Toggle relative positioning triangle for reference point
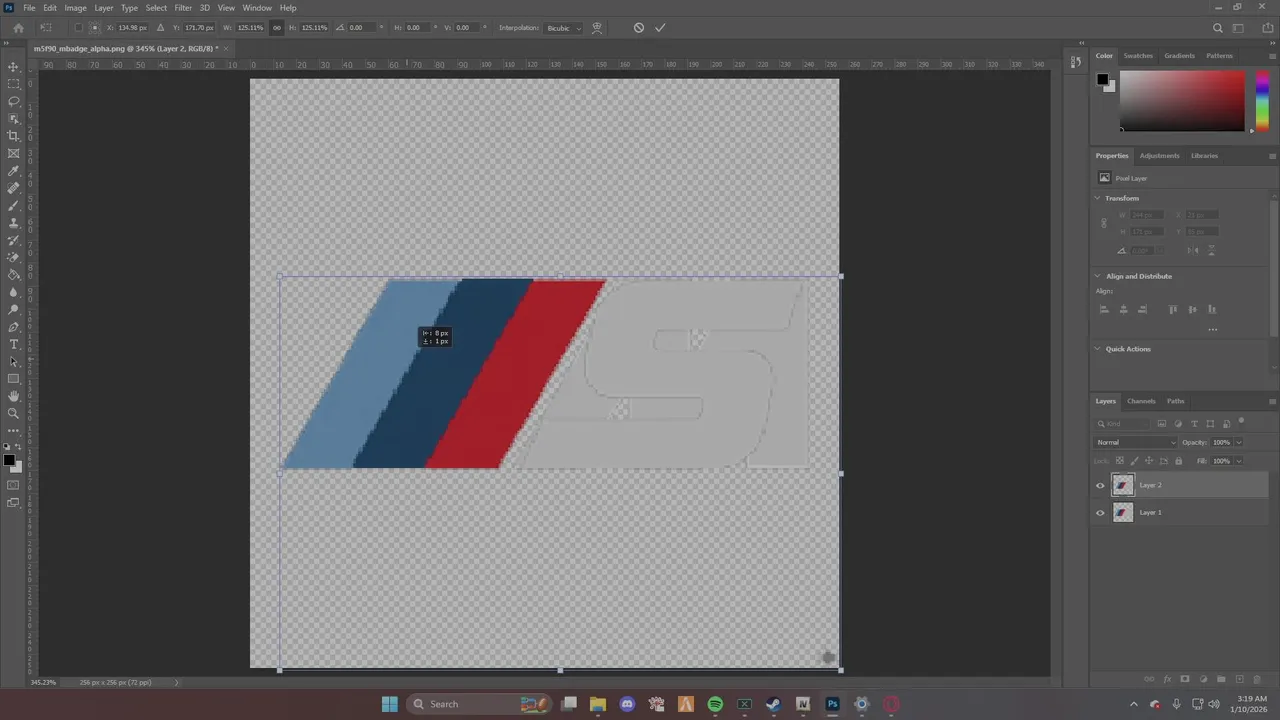Viewport: 1280px width, 720px height. point(160,28)
